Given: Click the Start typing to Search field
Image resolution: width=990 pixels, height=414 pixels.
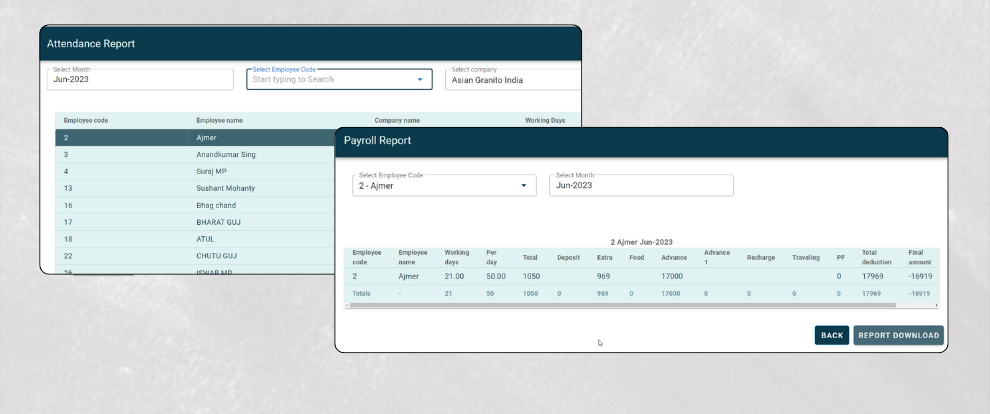Looking at the screenshot, I should pyautogui.click(x=330, y=80).
